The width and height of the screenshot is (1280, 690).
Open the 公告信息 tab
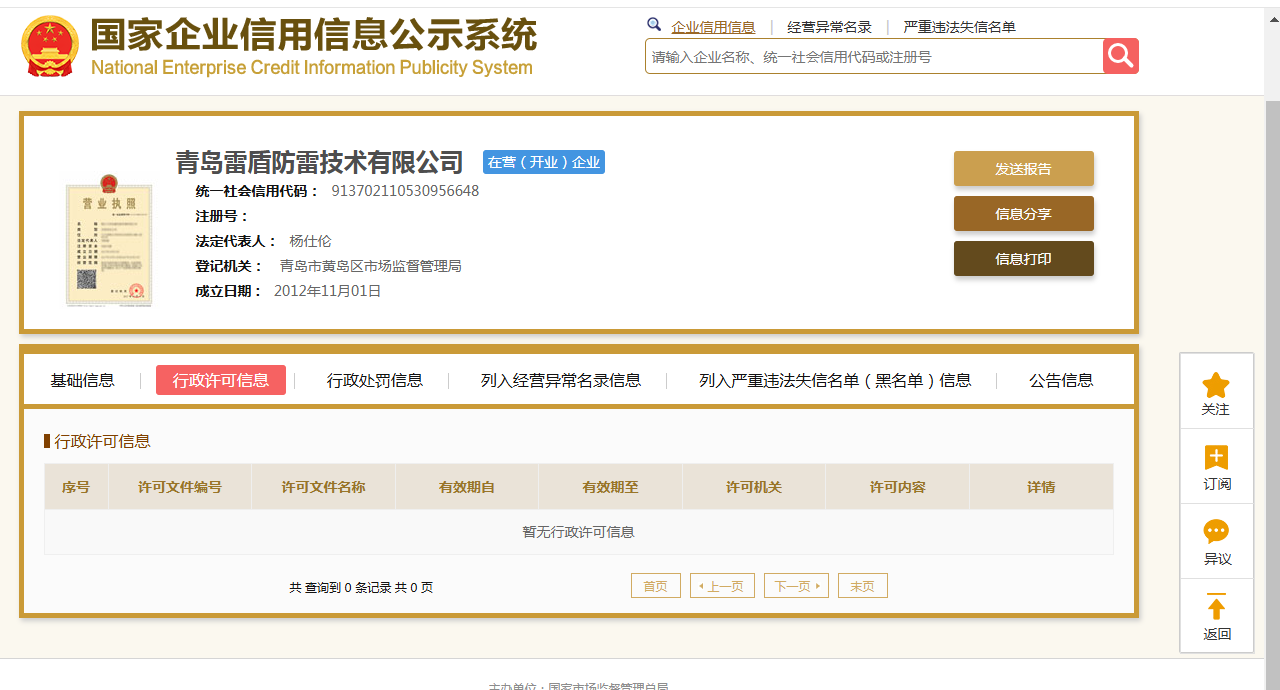coord(1061,380)
